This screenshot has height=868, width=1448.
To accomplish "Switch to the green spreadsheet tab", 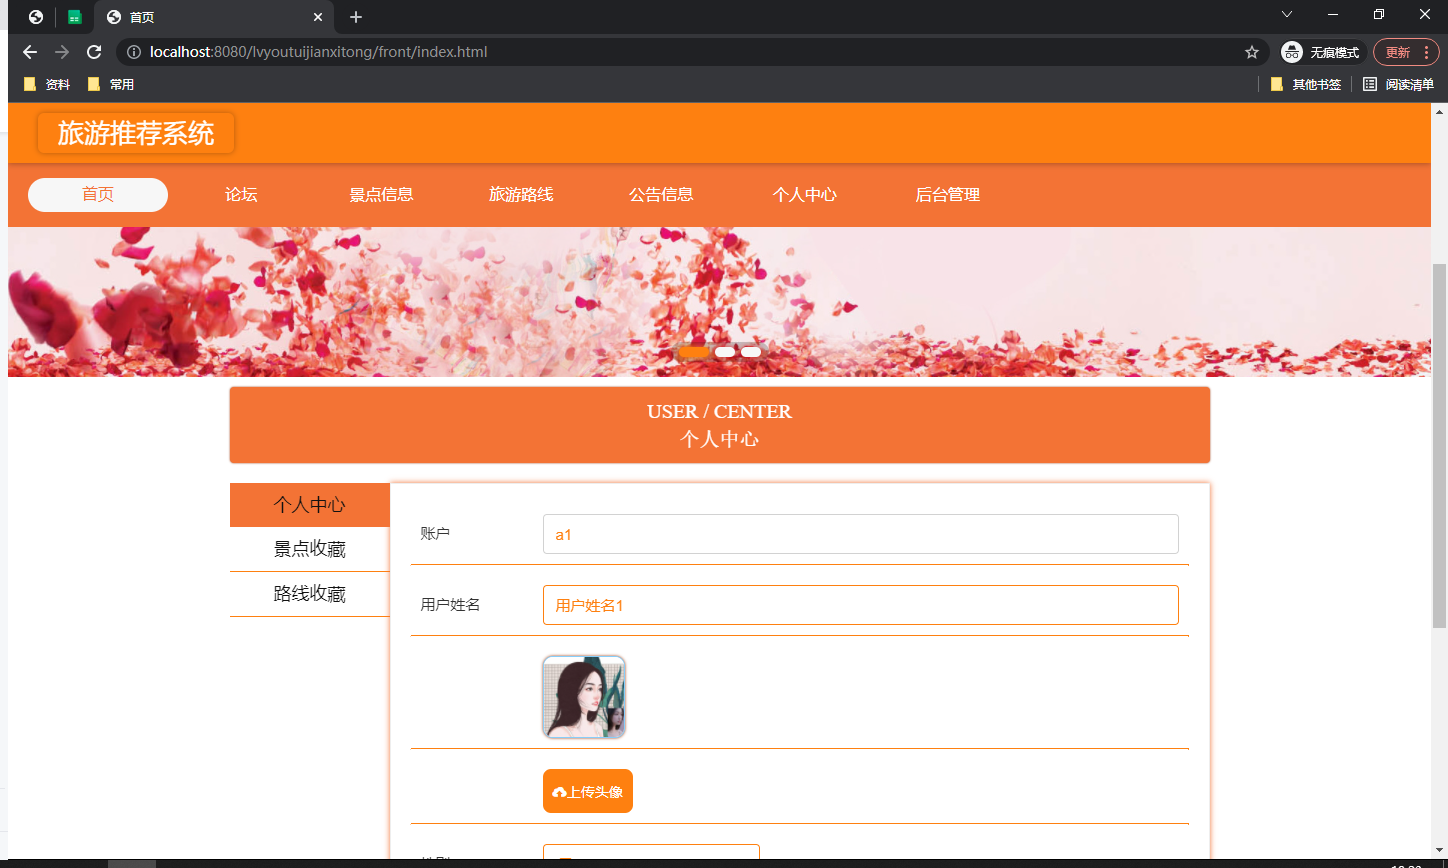I will click(x=75, y=17).
